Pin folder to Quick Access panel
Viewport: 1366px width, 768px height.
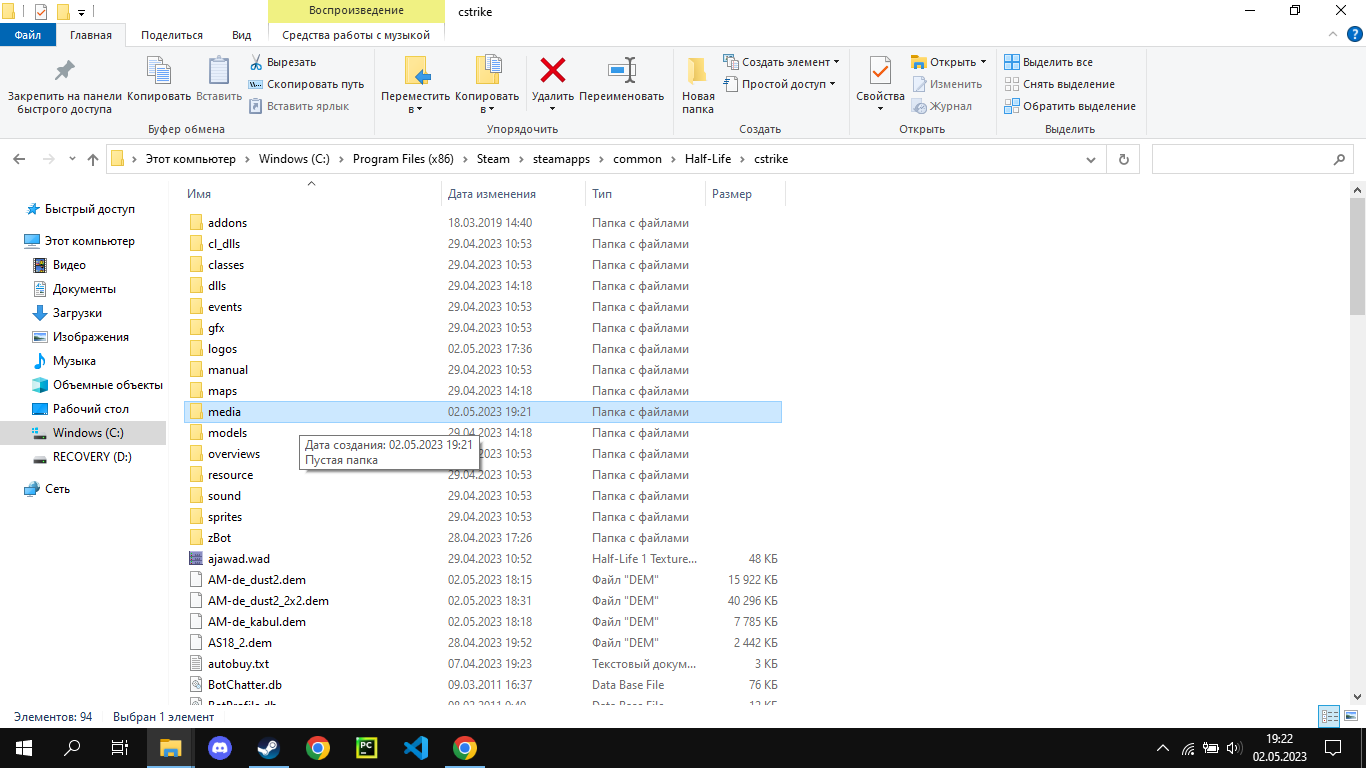(x=65, y=85)
